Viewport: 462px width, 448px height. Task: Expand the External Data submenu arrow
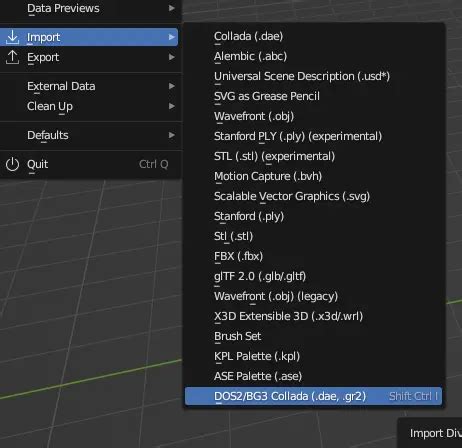[172, 86]
